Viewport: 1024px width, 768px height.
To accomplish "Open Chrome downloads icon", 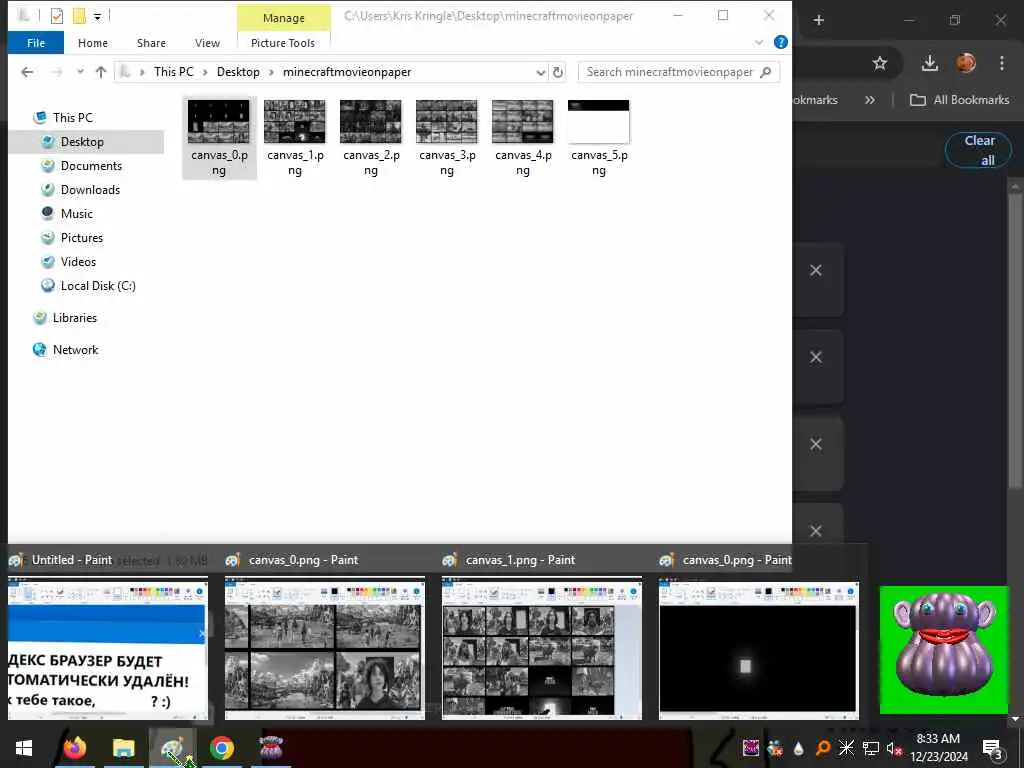I will (929, 63).
